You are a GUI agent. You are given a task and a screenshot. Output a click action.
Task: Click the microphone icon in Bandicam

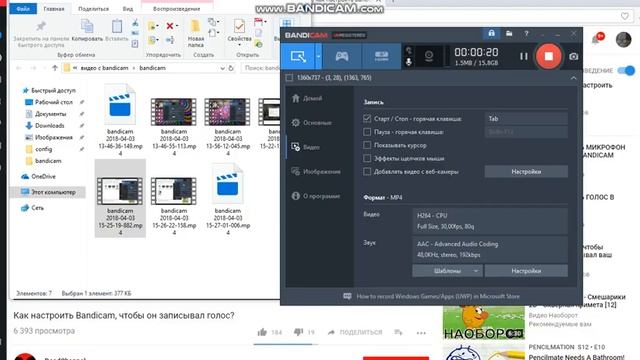(409, 62)
